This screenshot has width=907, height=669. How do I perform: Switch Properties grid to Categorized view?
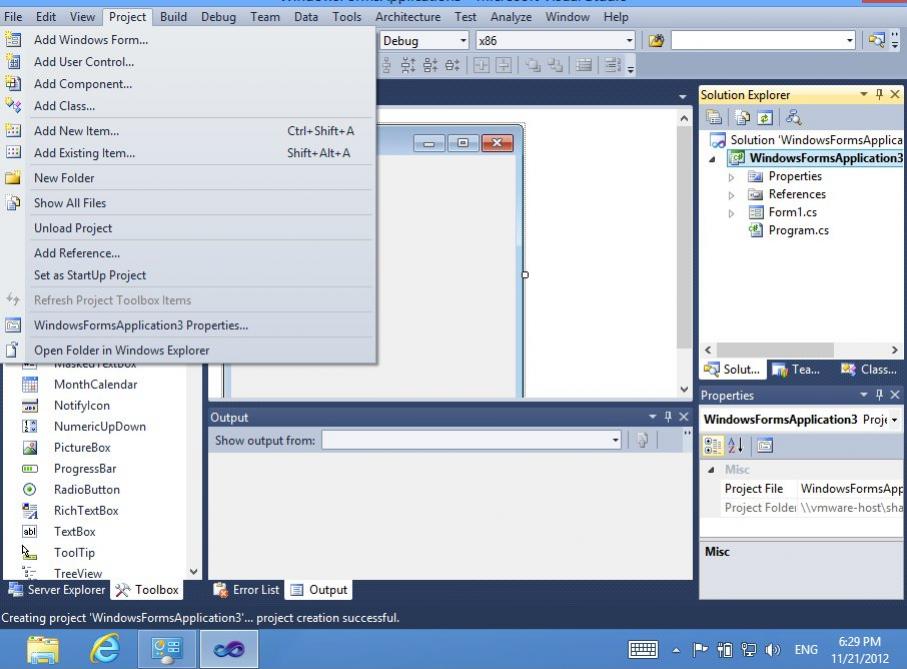tap(713, 445)
